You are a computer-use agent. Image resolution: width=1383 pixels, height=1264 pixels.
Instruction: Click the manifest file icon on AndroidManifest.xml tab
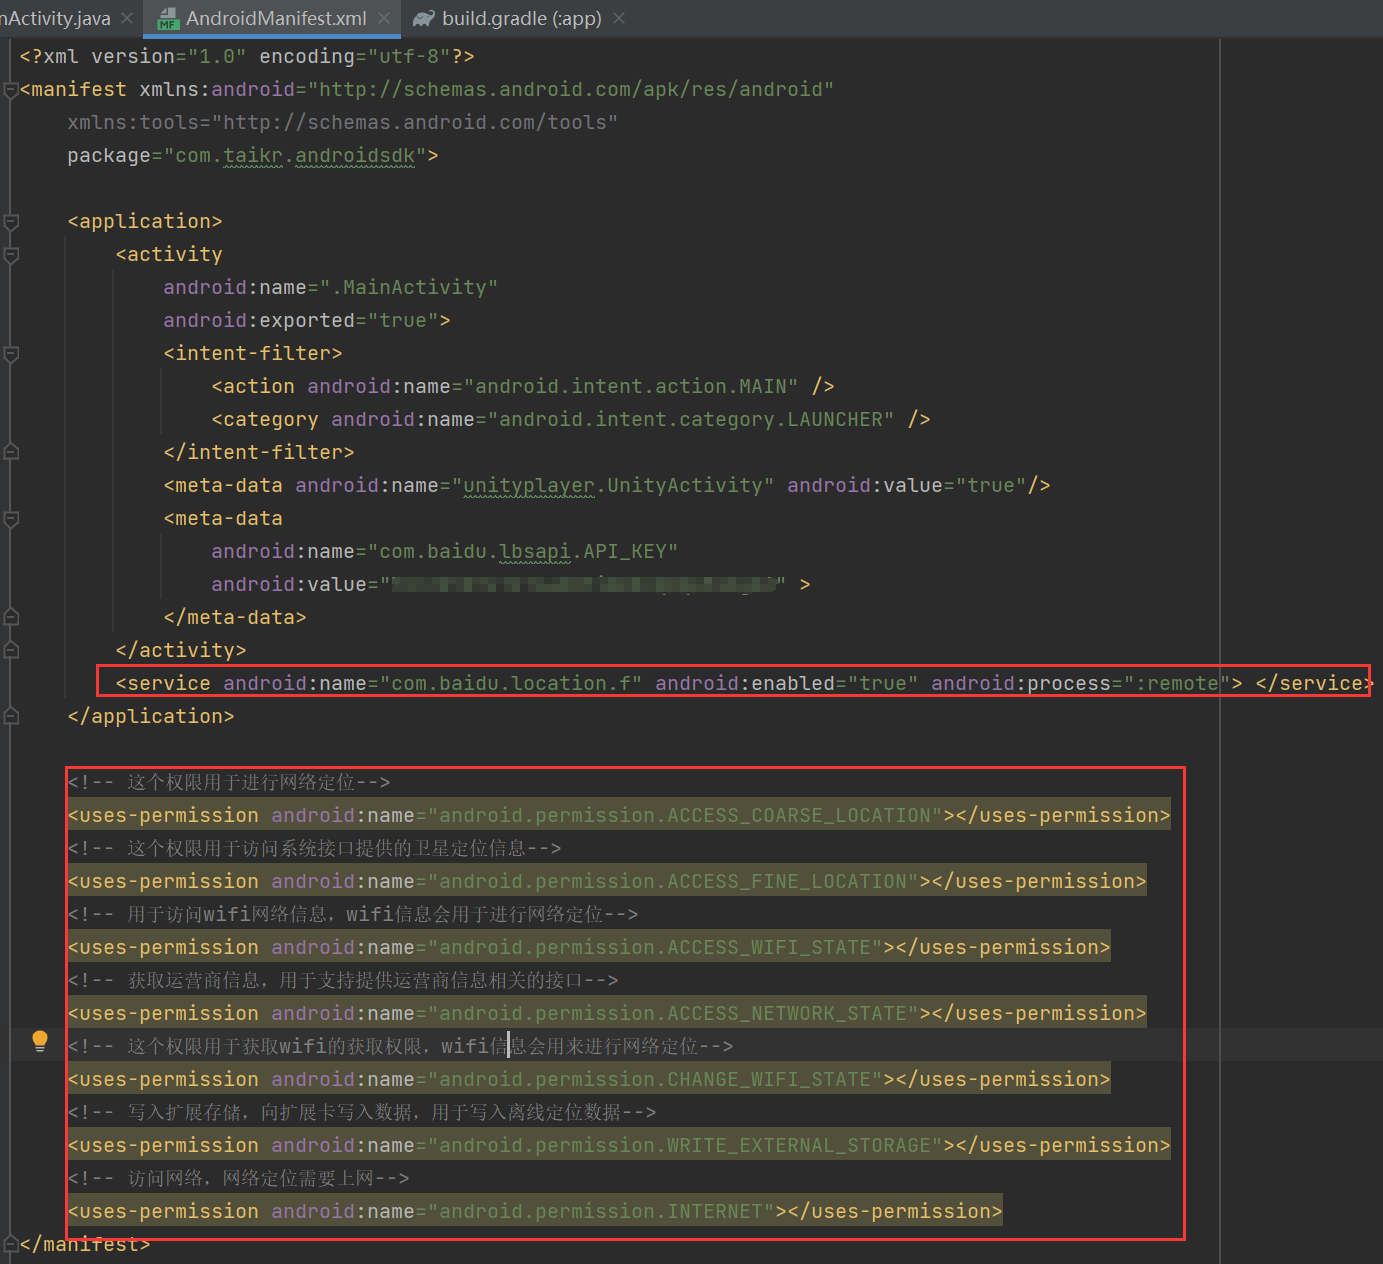(168, 19)
